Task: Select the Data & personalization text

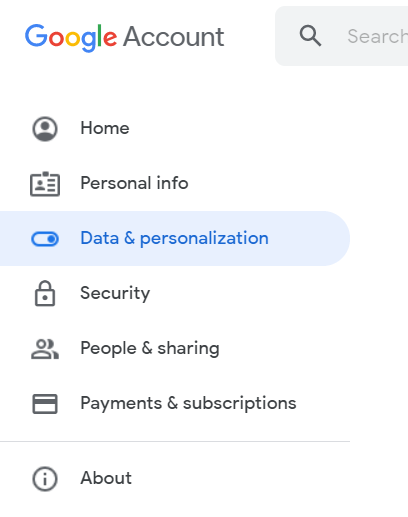Action: point(174,238)
